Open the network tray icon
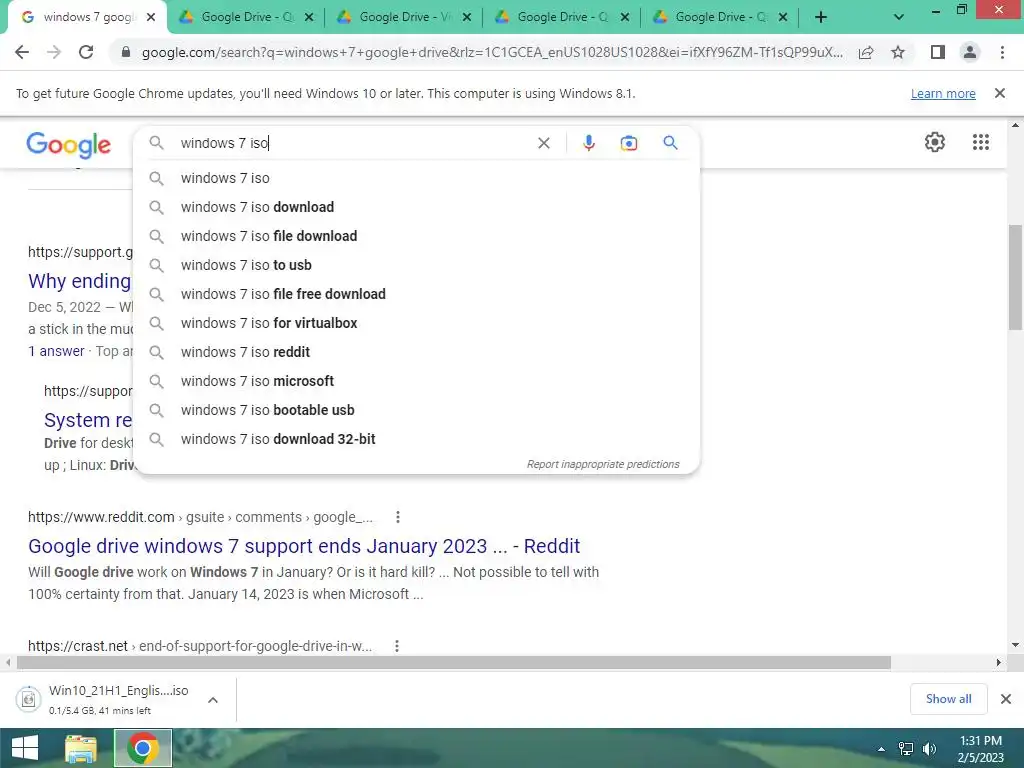The width and height of the screenshot is (1024, 768). click(906, 749)
